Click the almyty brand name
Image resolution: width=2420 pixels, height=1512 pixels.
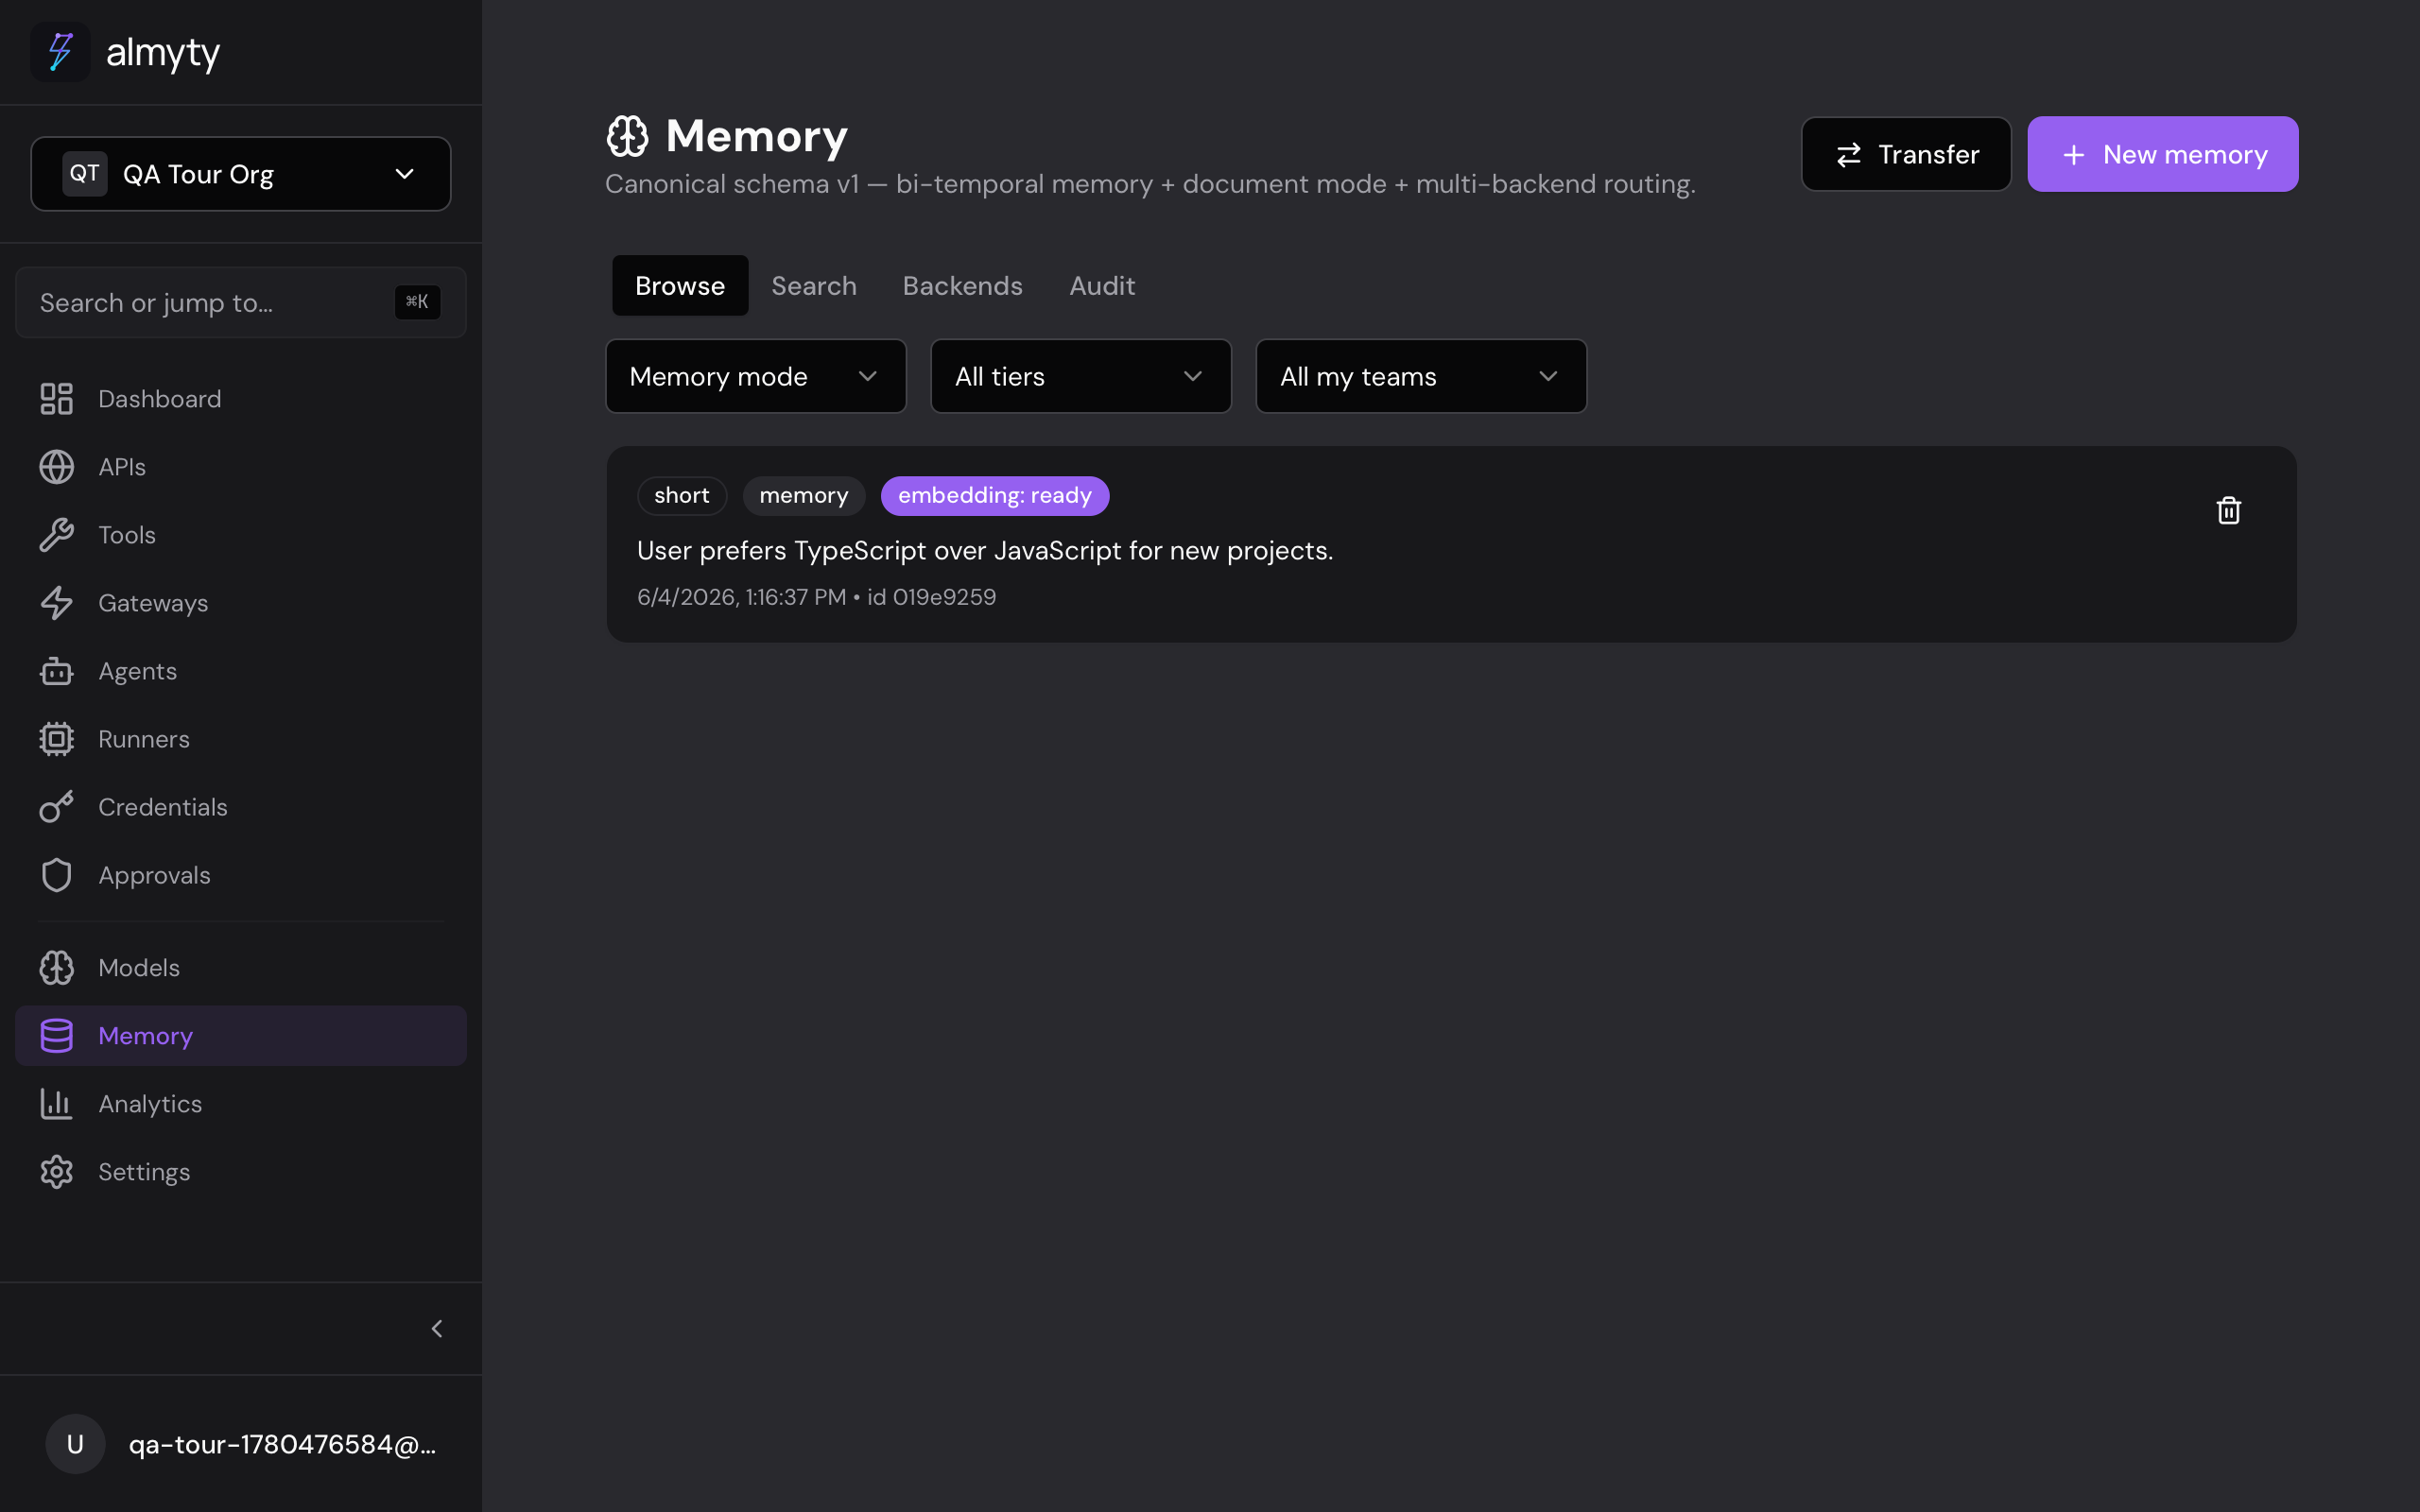[x=163, y=53]
